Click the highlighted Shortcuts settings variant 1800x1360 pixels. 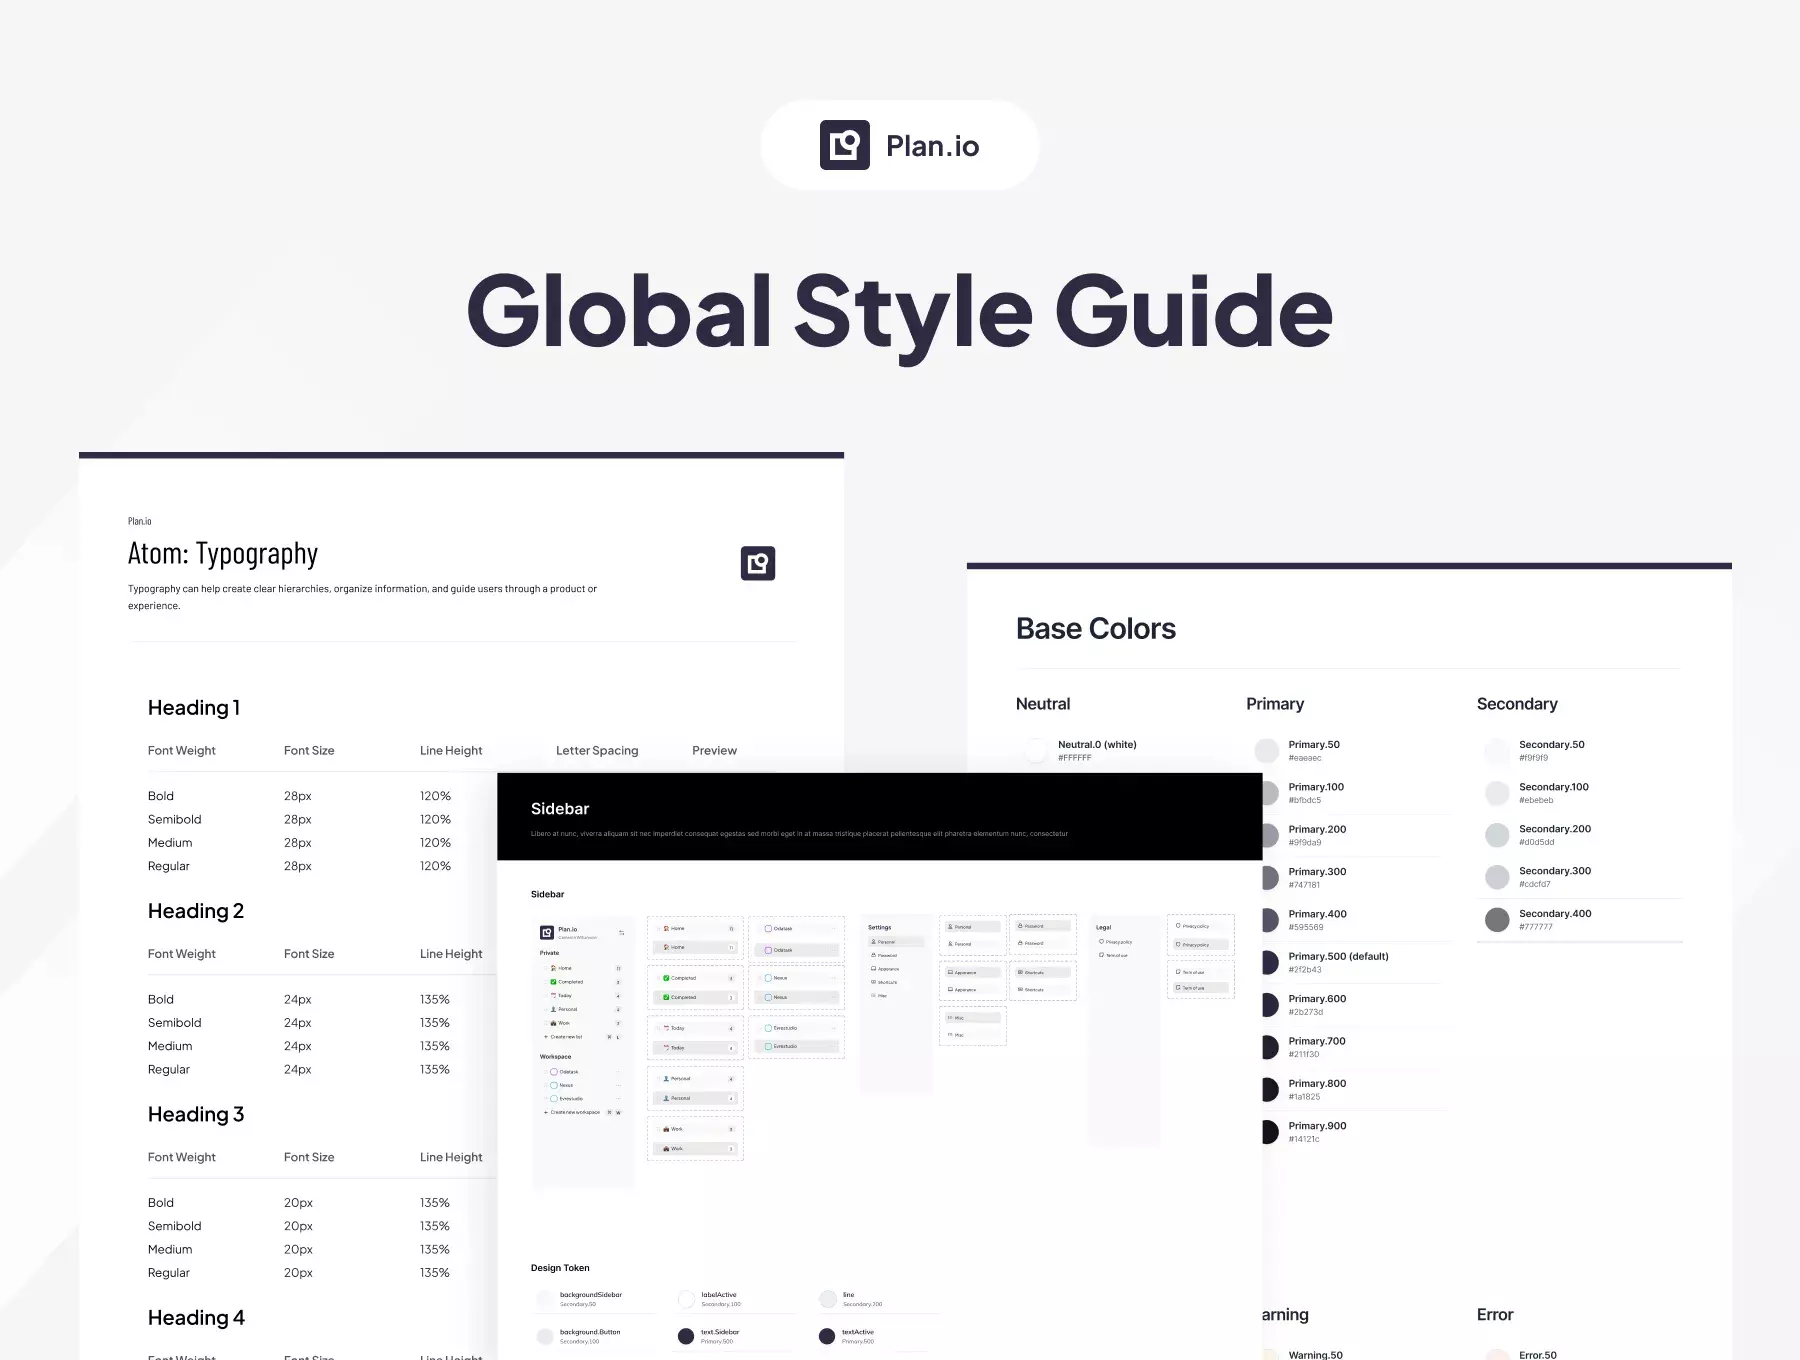click(1043, 972)
